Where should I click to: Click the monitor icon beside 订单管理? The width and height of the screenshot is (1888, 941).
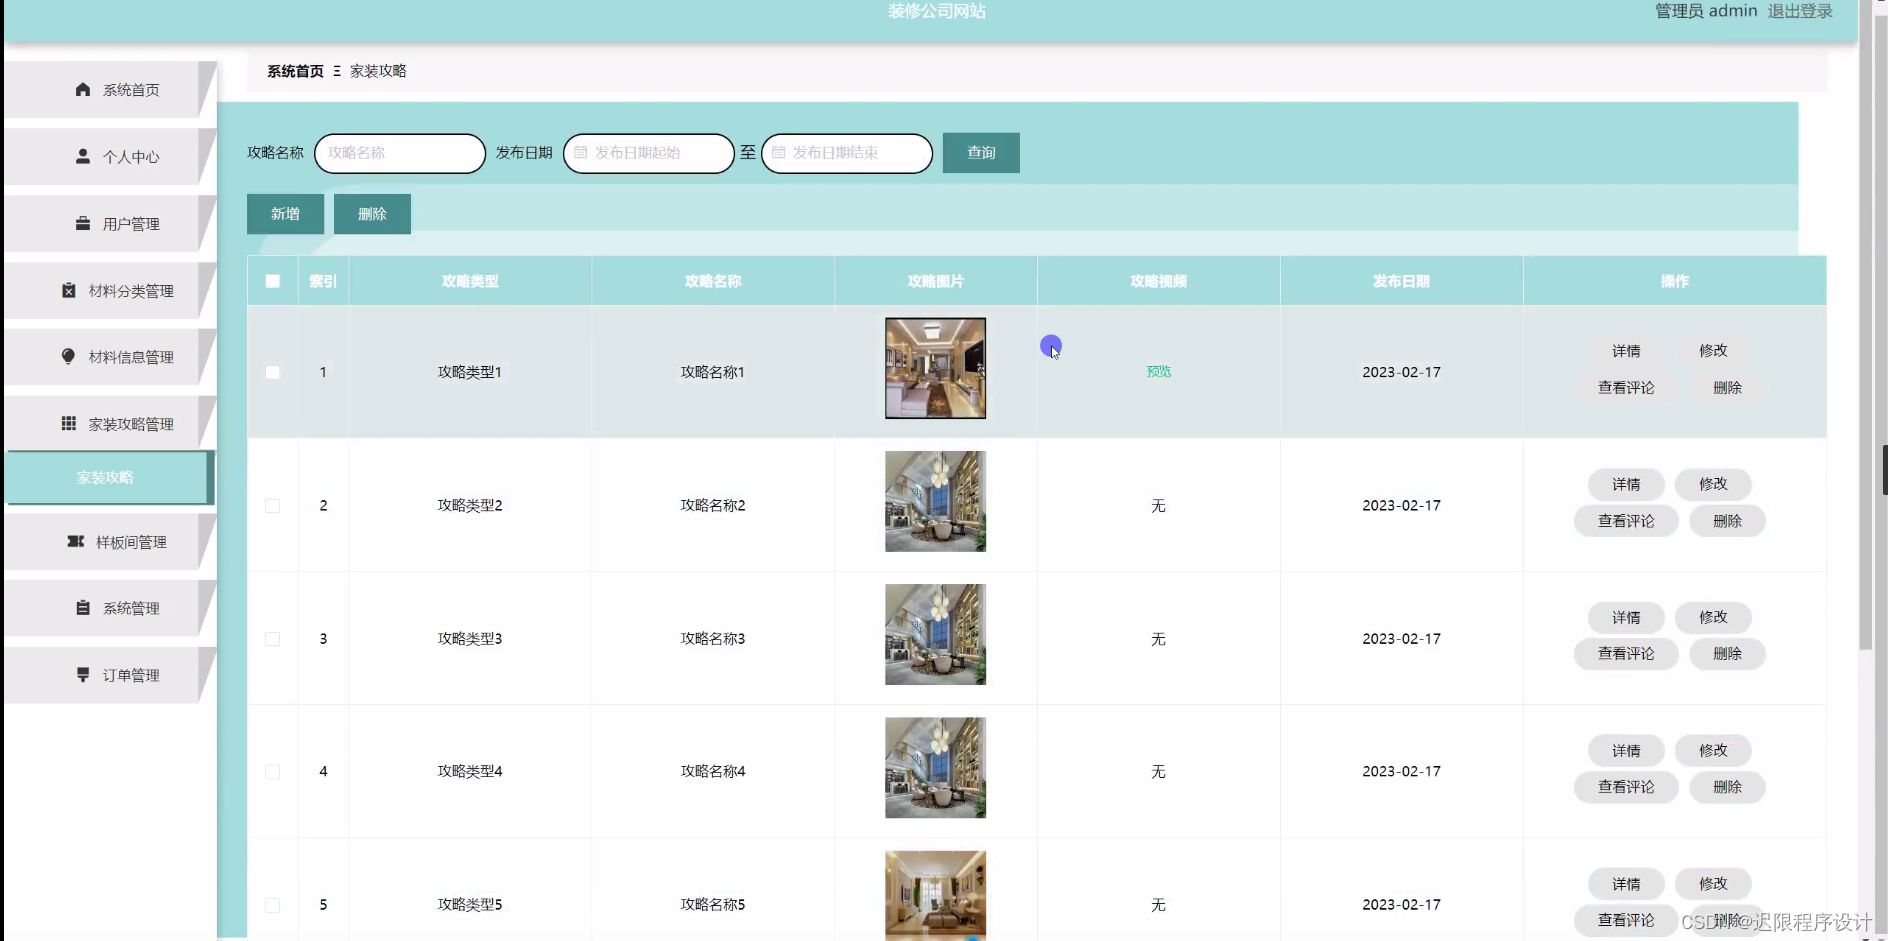point(83,674)
